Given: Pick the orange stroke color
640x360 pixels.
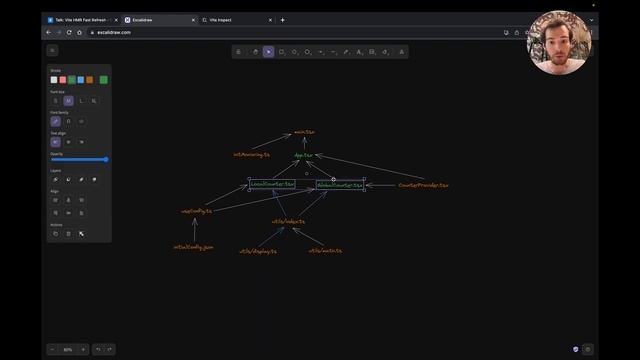Looking at the screenshot, I should tap(90, 80).
